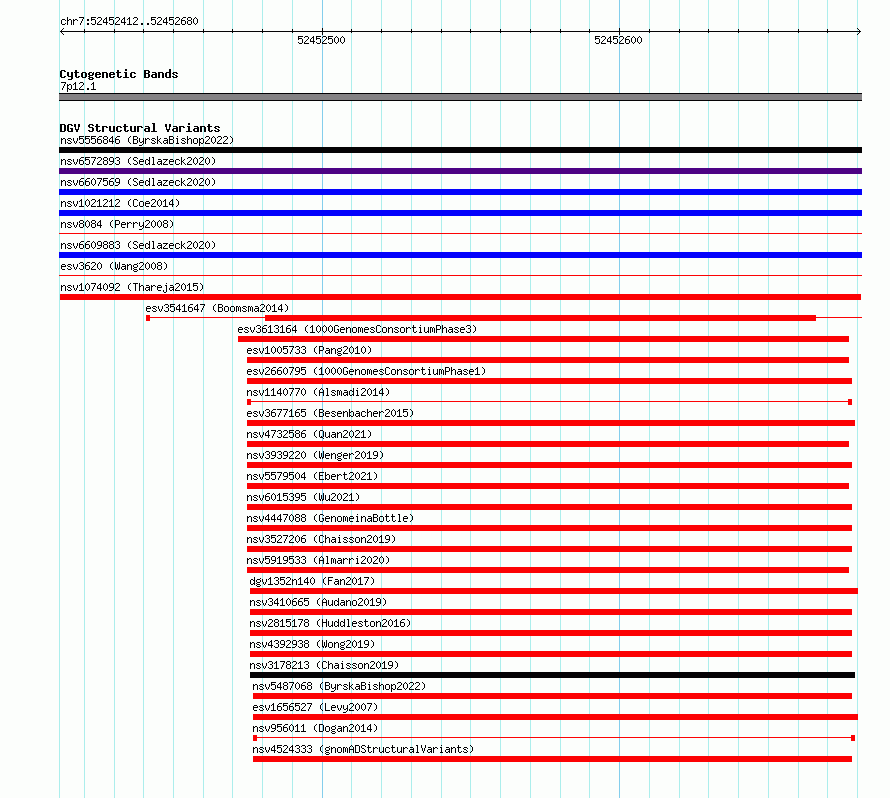Image resolution: width=890 pixels, height=798 pixels.
Task: Click nsv4524333 (gnomADStructuralVariants) label
Action: click(x=363, y=749)
